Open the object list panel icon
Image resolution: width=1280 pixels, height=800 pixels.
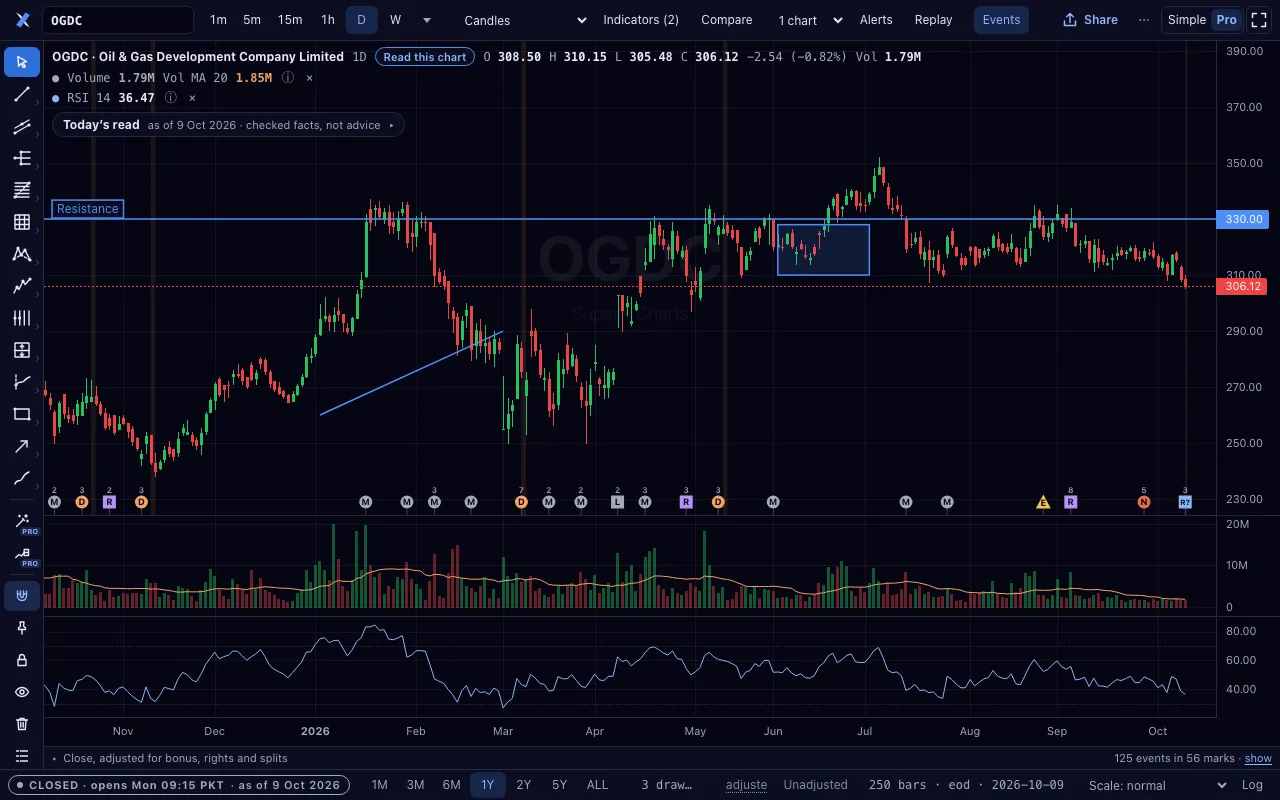click(22, 756)
